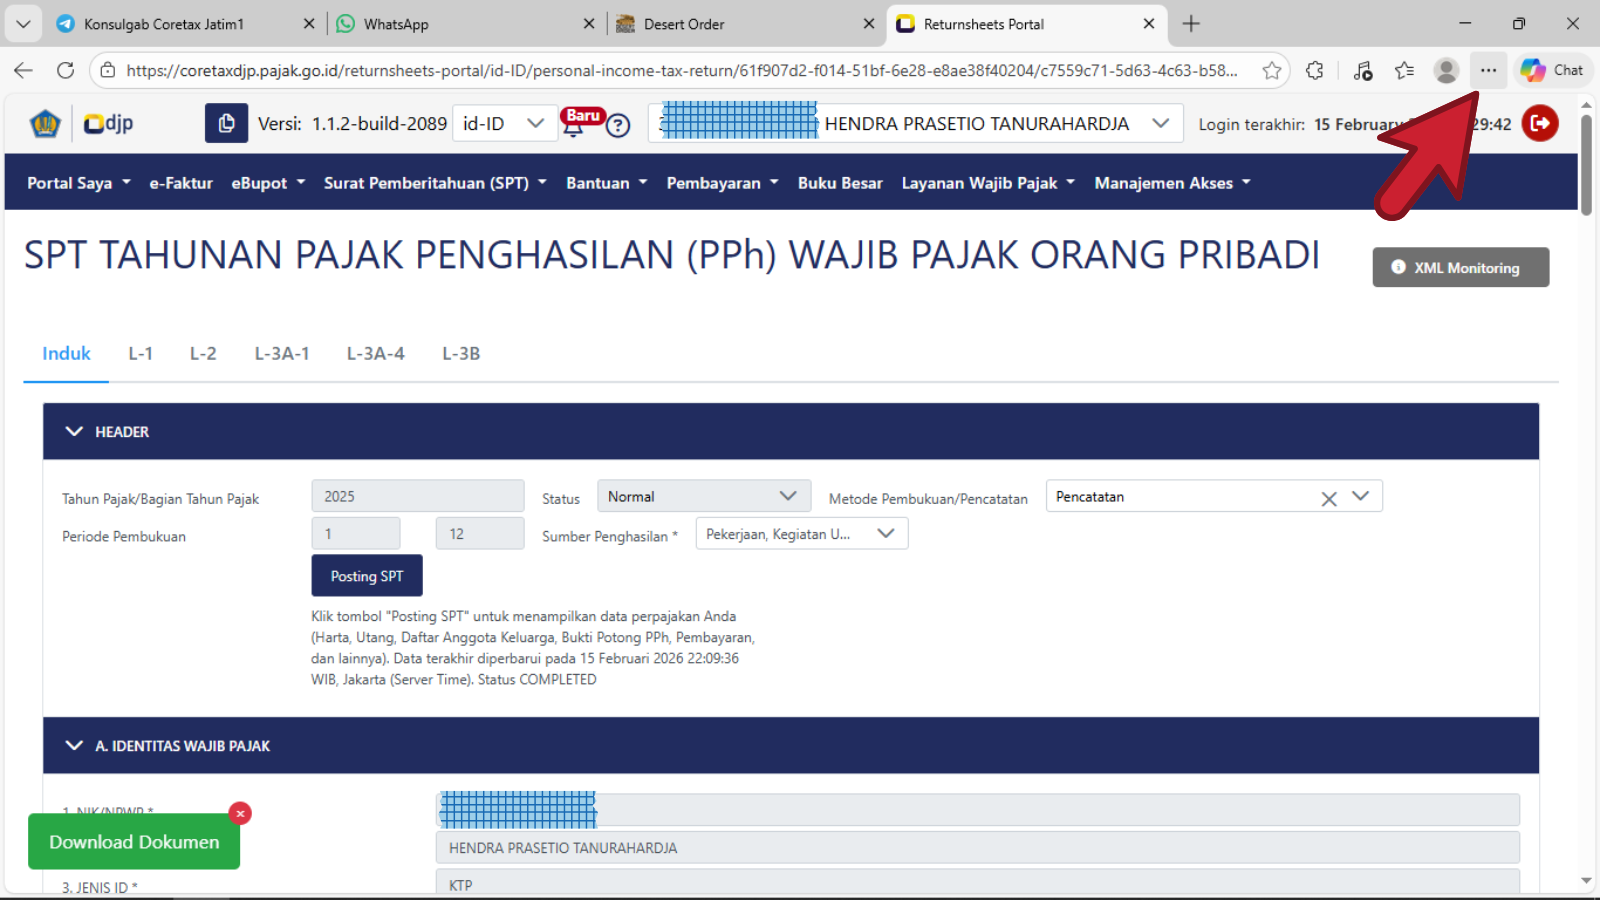Dismiss Download Dokumen with red x badge

coord(240,814)
